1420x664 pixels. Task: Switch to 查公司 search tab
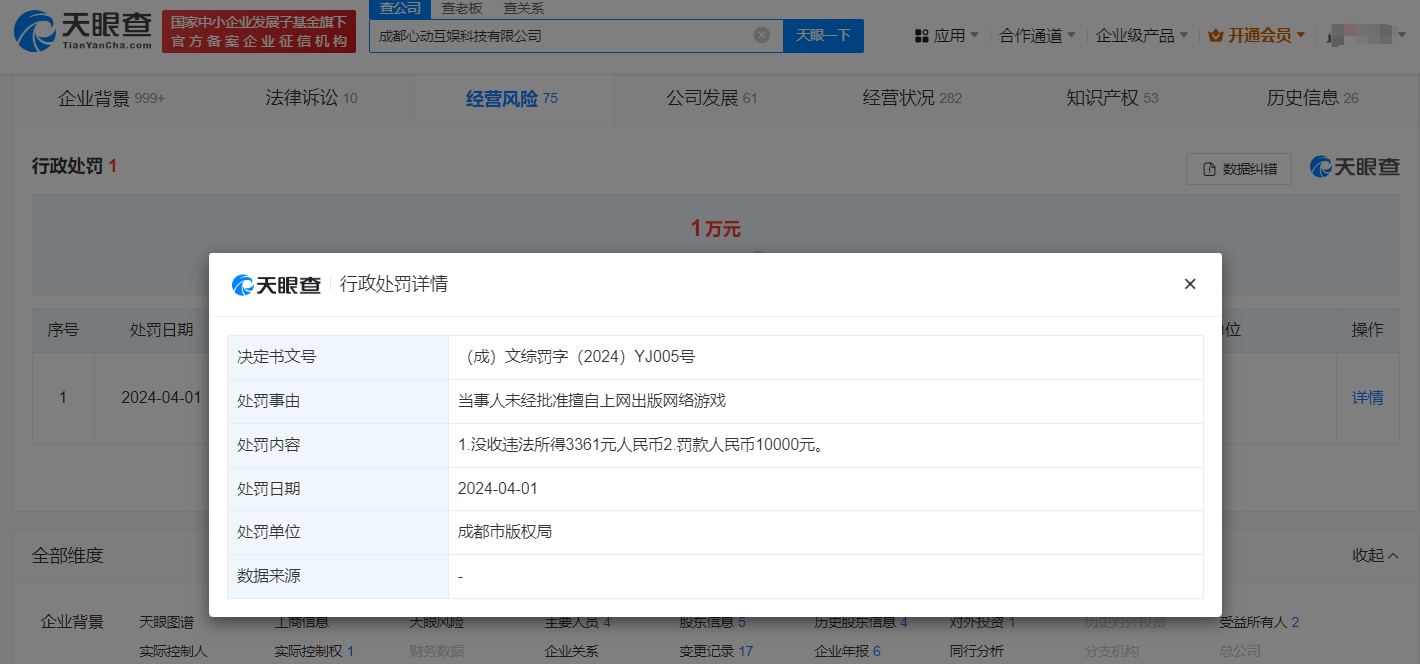[400, 8]
